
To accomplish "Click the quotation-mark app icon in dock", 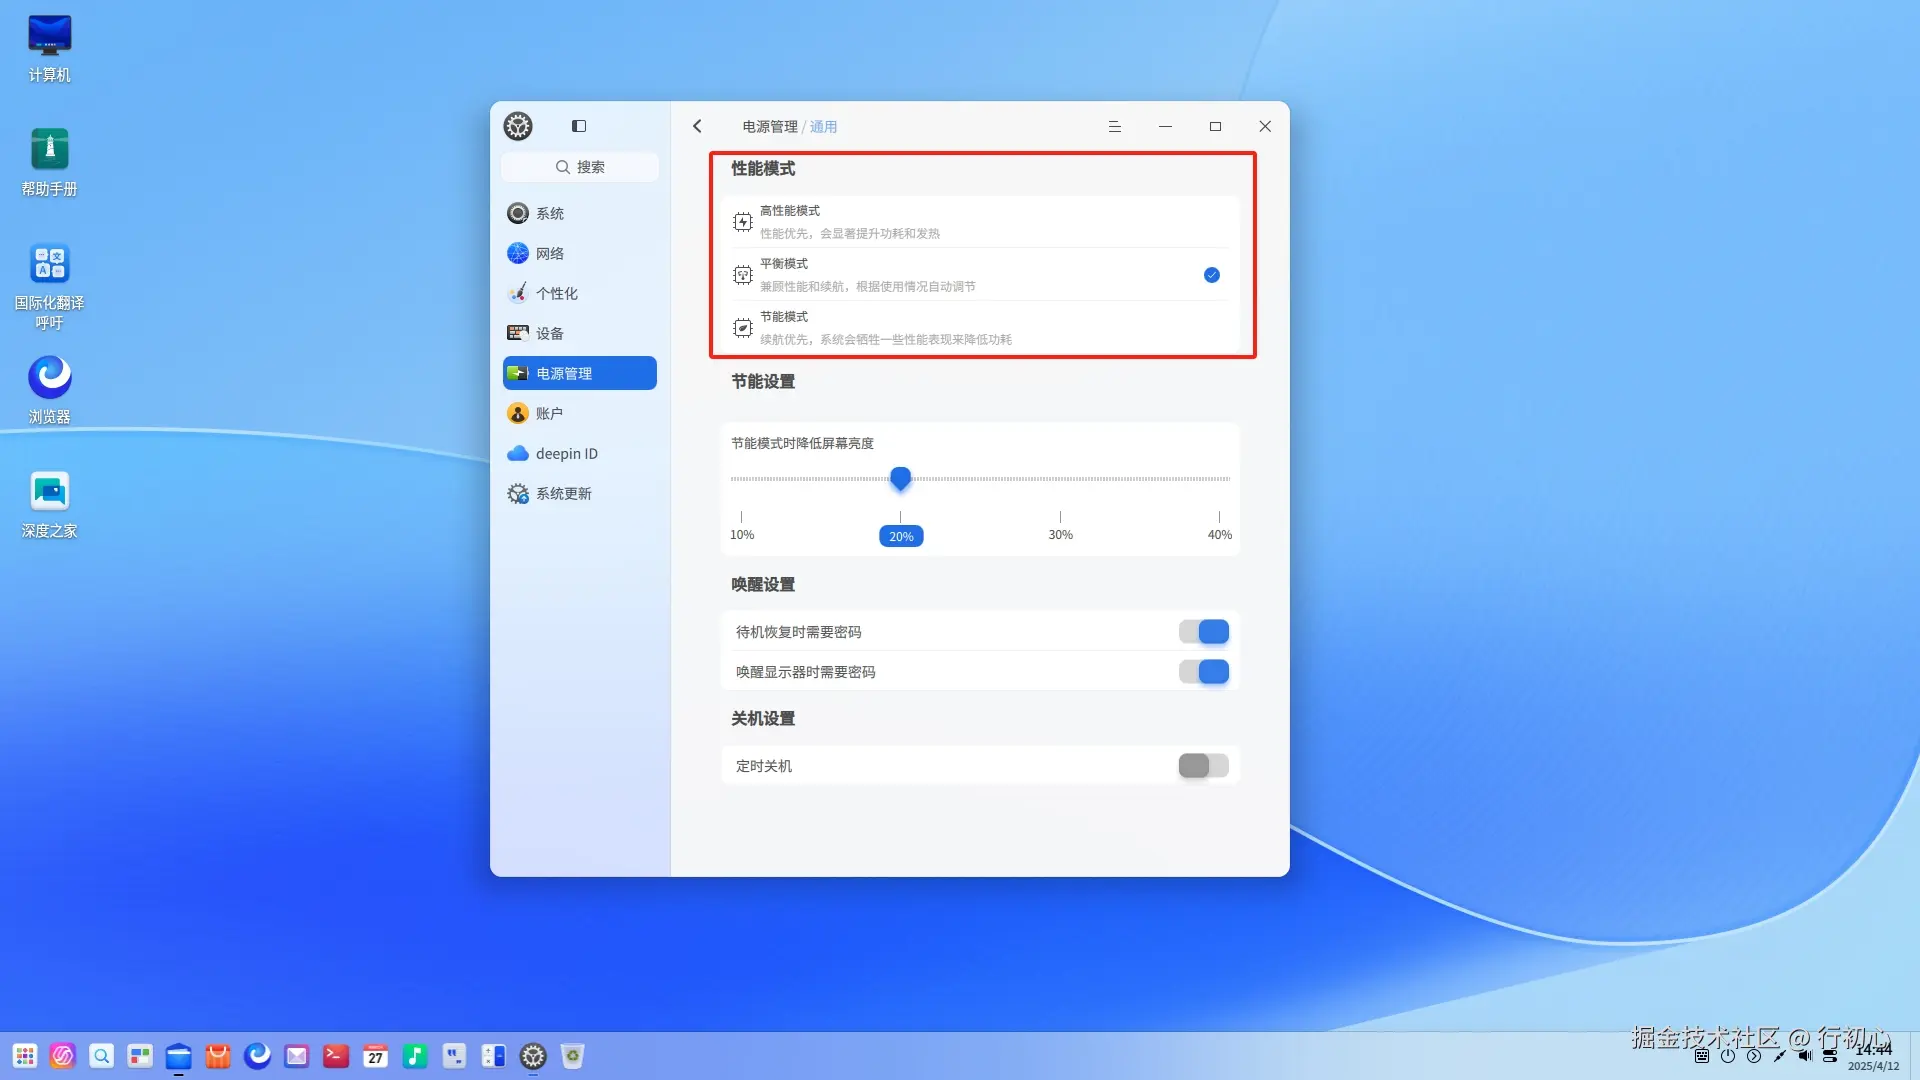I will click(454, 1056).
